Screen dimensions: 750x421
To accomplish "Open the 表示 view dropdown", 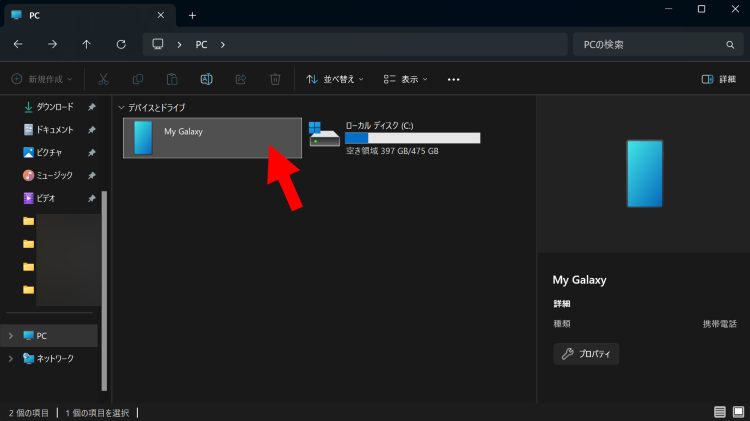I will click(x=405, y=79).
